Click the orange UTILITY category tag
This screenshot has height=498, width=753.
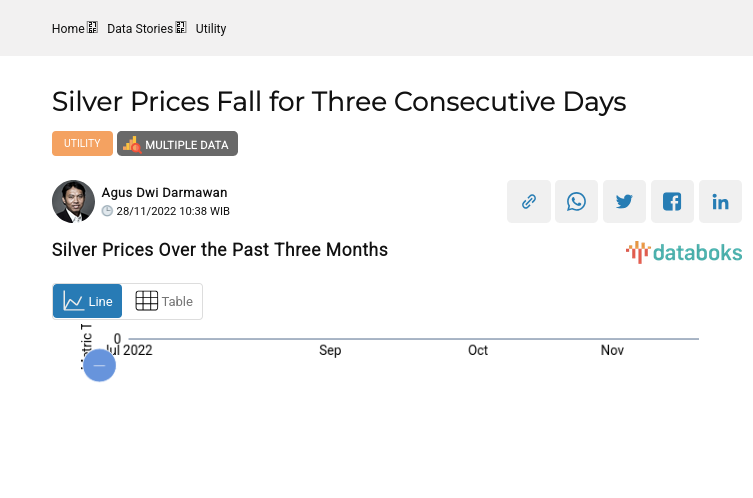coord(82,144)
